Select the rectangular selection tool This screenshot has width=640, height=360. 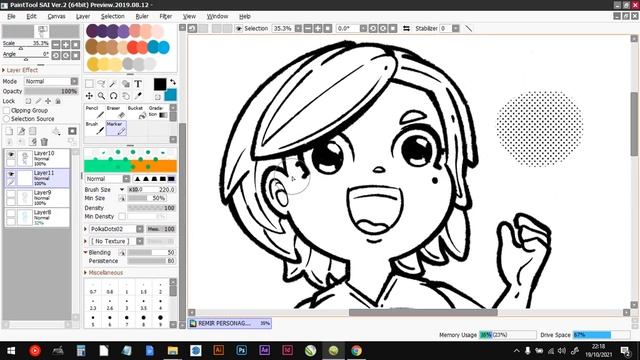[x=89, y=84]
